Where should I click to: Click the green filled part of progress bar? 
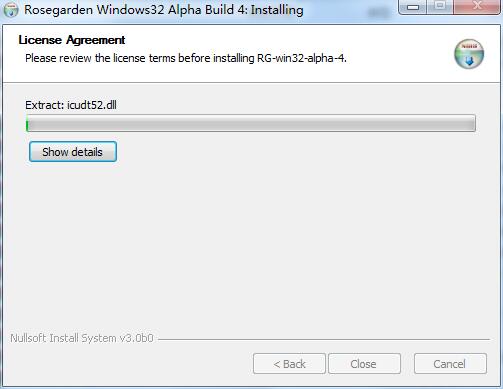(x=27, y=124)
